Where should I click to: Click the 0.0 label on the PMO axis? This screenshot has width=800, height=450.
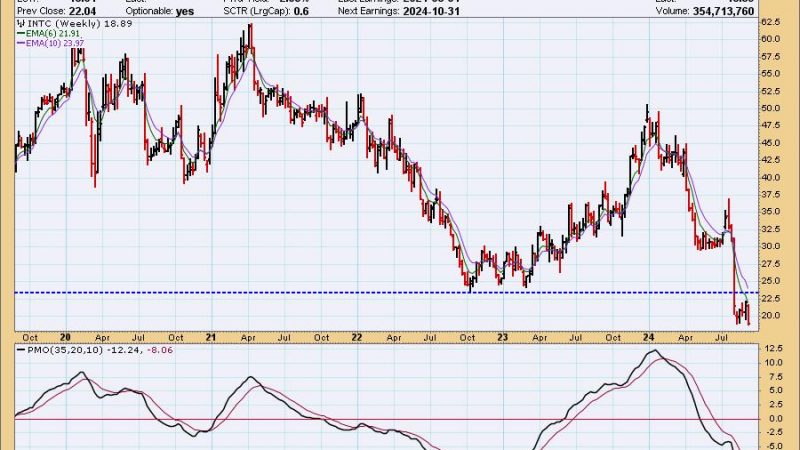click(x=776, y=419)
